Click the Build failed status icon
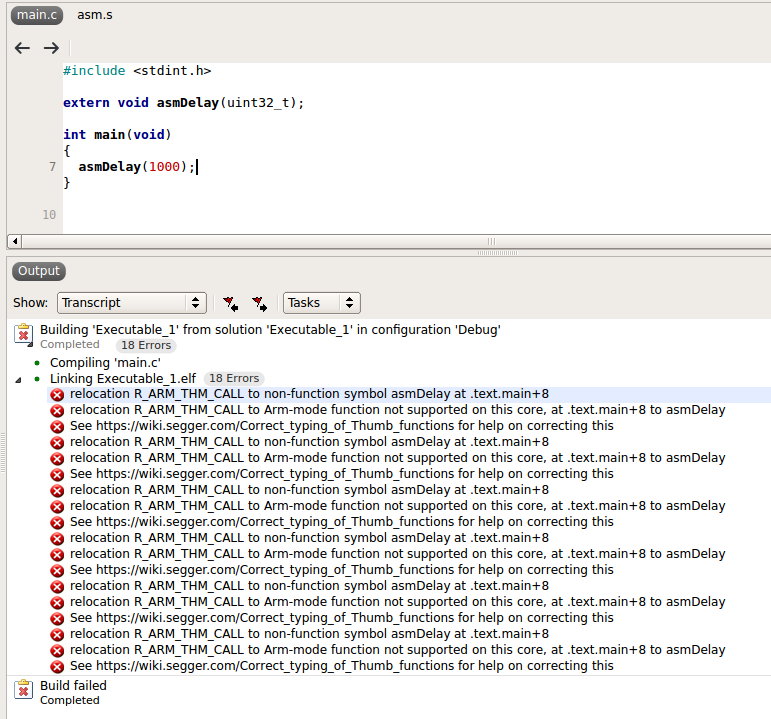 (24, 689)
